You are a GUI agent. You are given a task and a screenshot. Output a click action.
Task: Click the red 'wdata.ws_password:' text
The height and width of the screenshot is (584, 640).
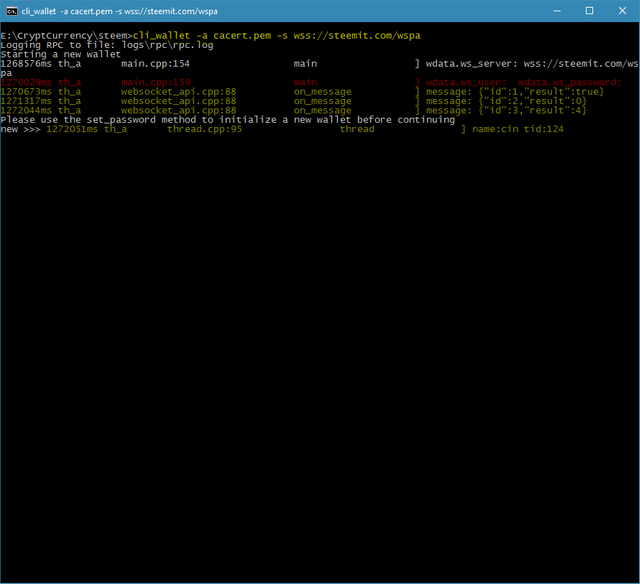[x=569, y=82]
